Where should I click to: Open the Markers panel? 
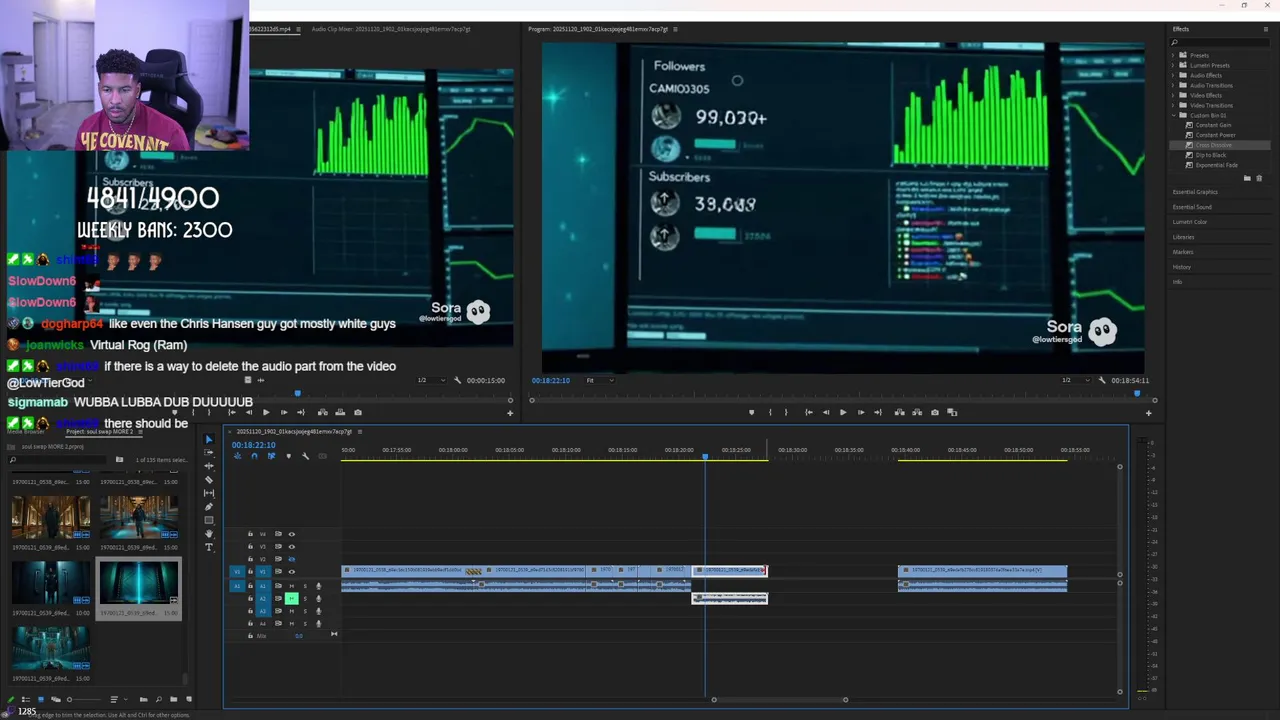1183,252
